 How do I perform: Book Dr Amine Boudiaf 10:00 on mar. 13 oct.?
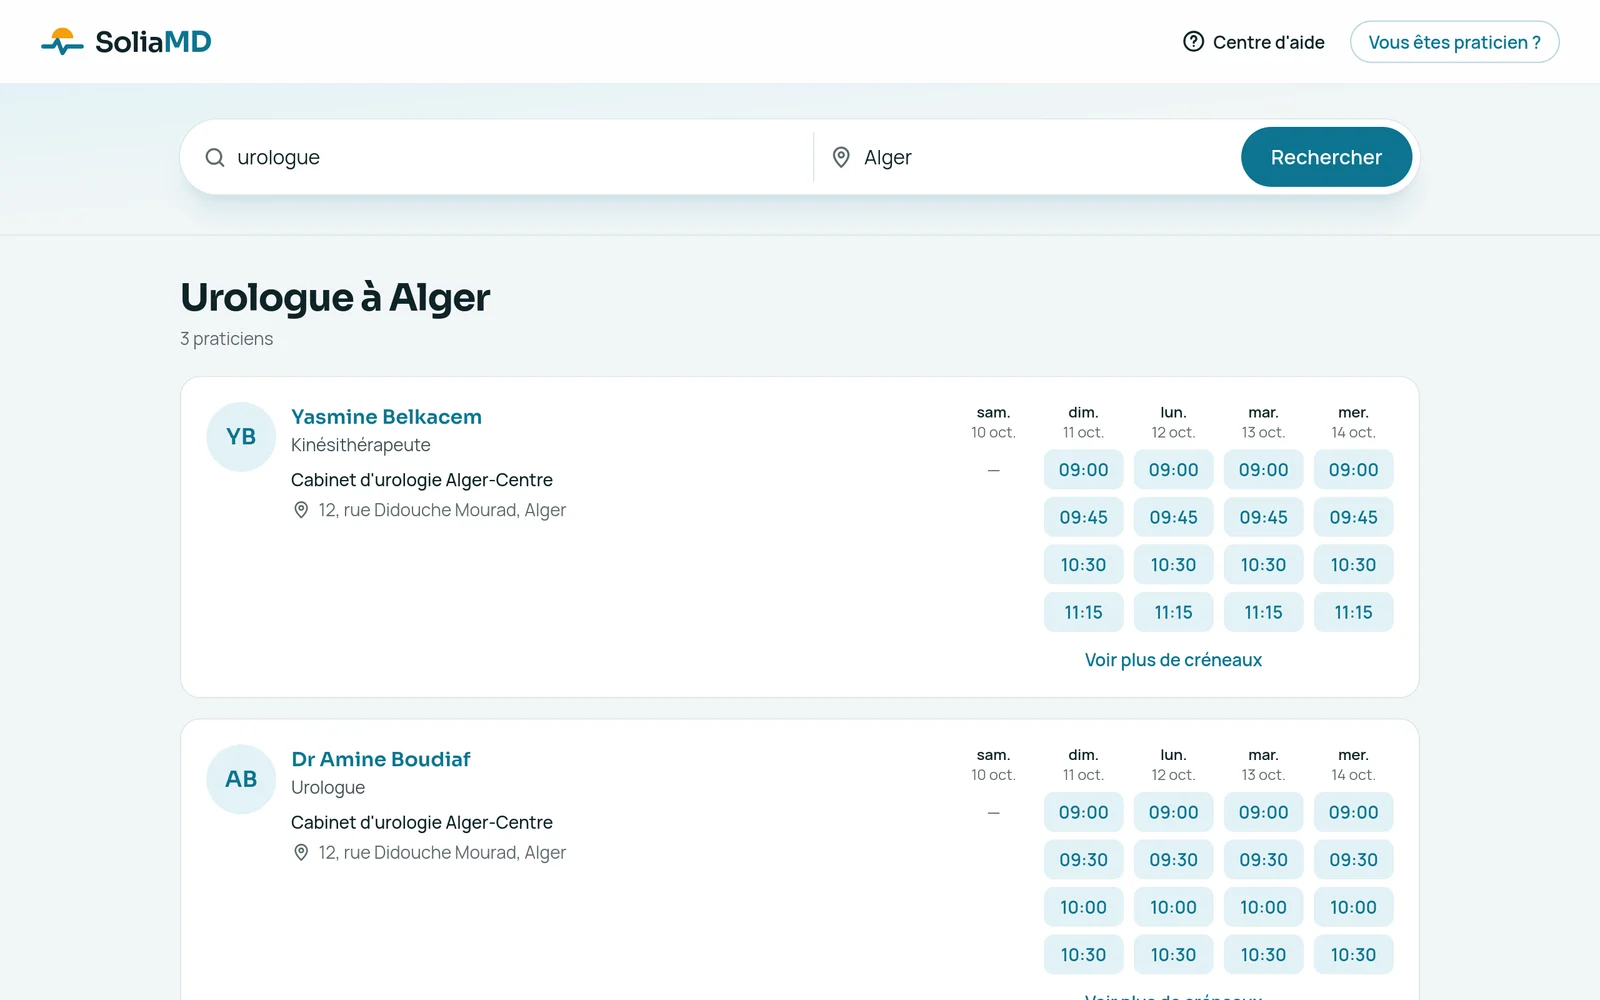[x=1263, y=907]
